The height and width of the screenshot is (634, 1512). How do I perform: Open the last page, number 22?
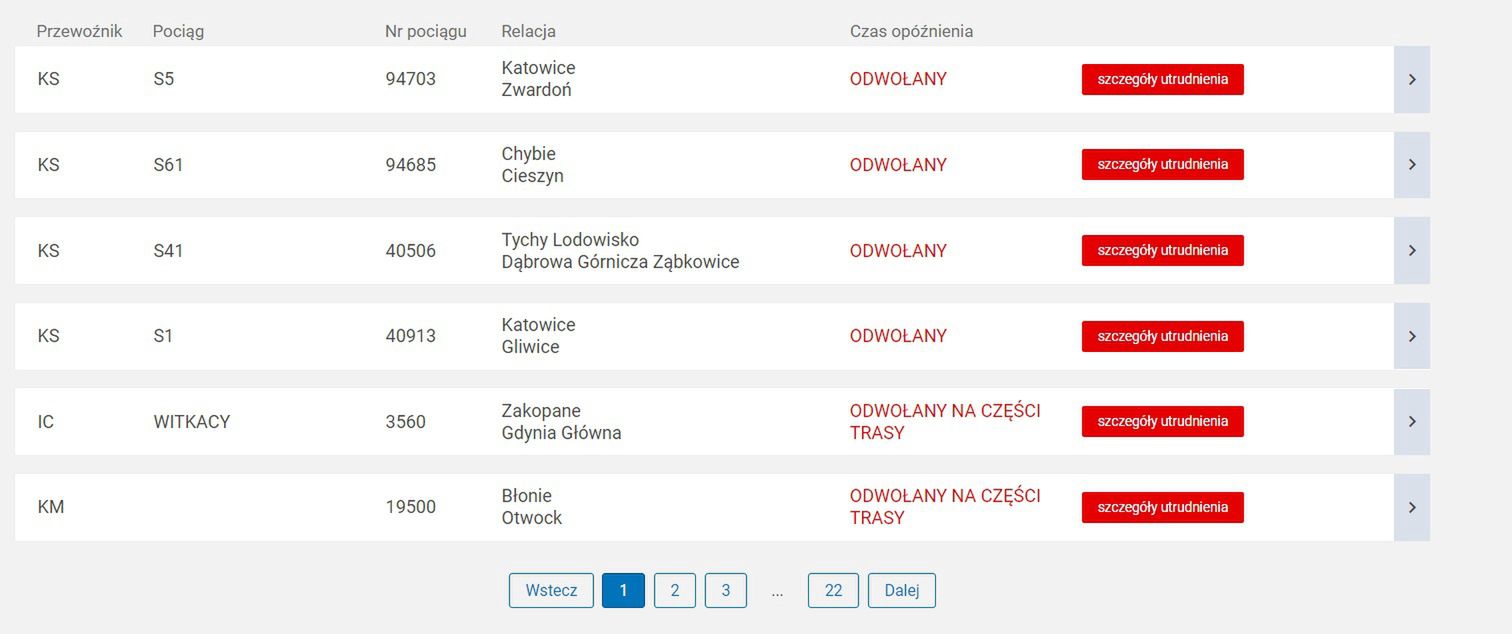coord(833,590)
